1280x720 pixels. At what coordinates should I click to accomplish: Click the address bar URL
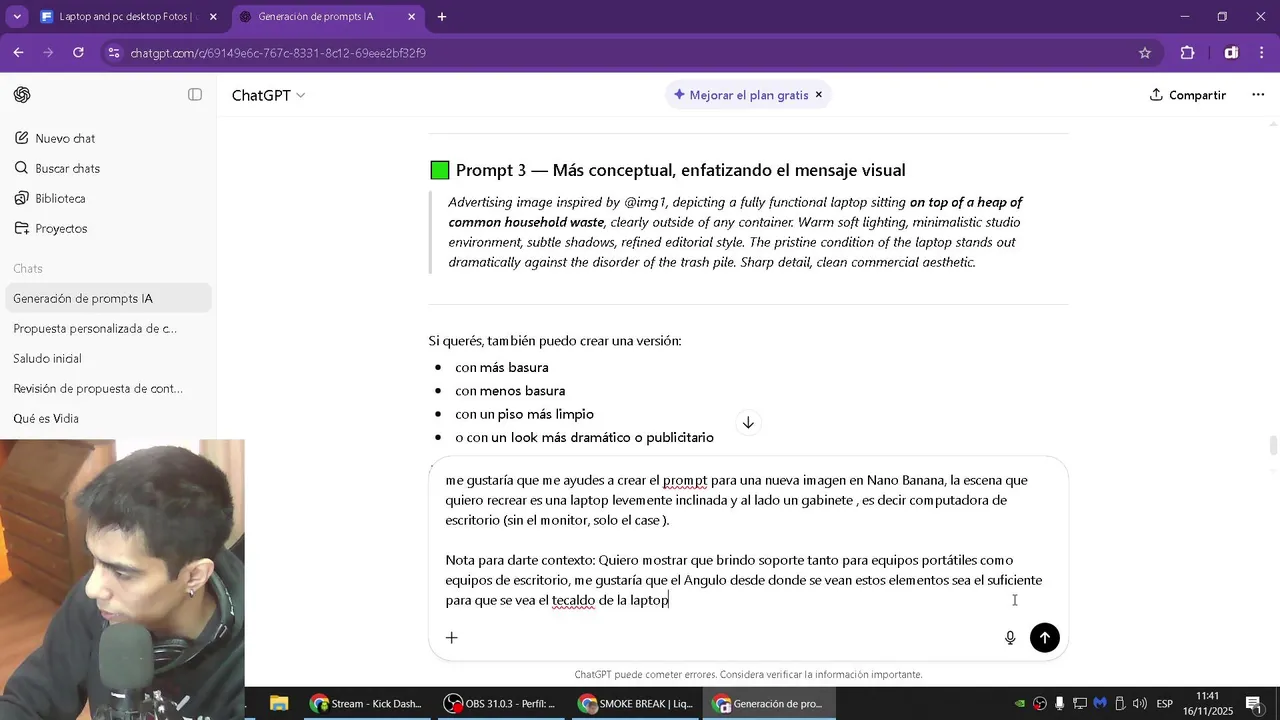(x=278, y=53)
